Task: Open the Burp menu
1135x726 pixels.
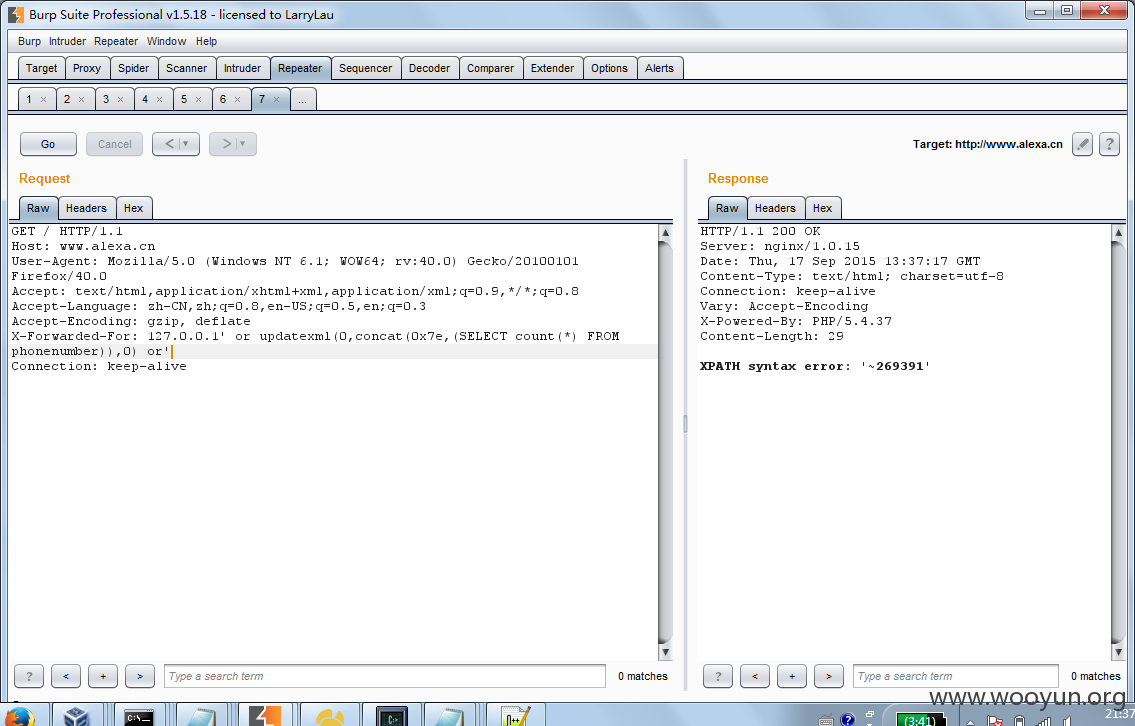Action: tap(30, 41)
